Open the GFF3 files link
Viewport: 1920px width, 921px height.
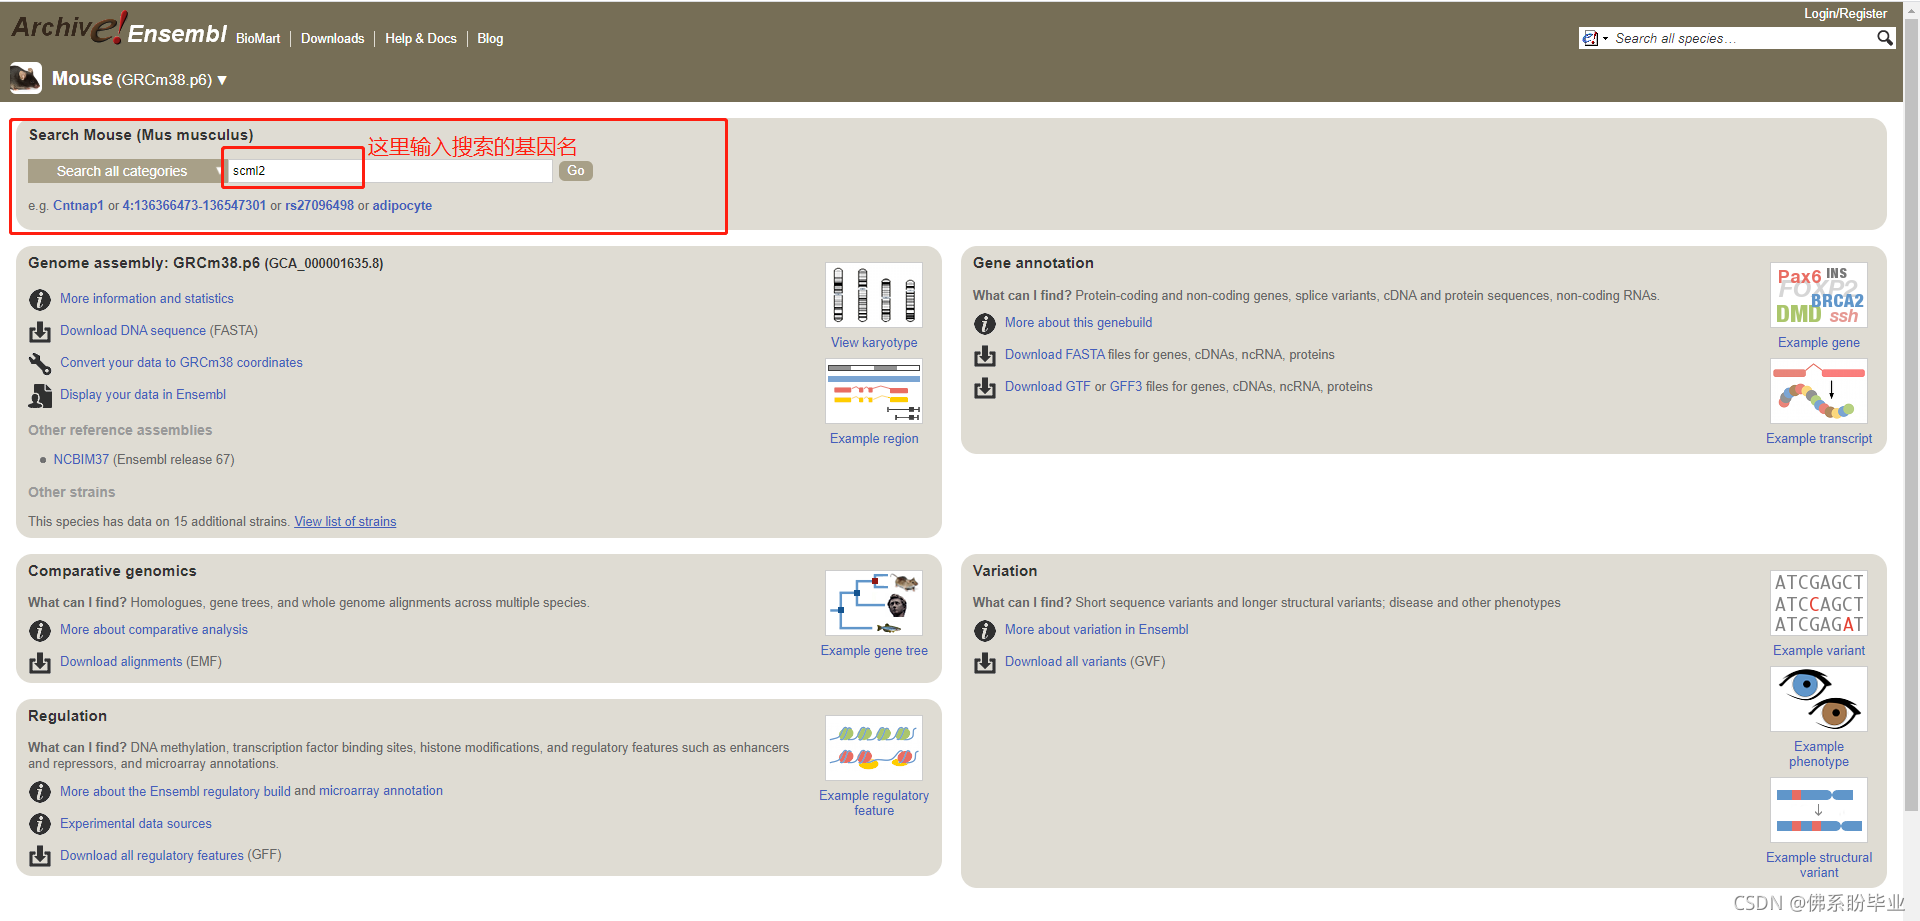pos(1126,386)
